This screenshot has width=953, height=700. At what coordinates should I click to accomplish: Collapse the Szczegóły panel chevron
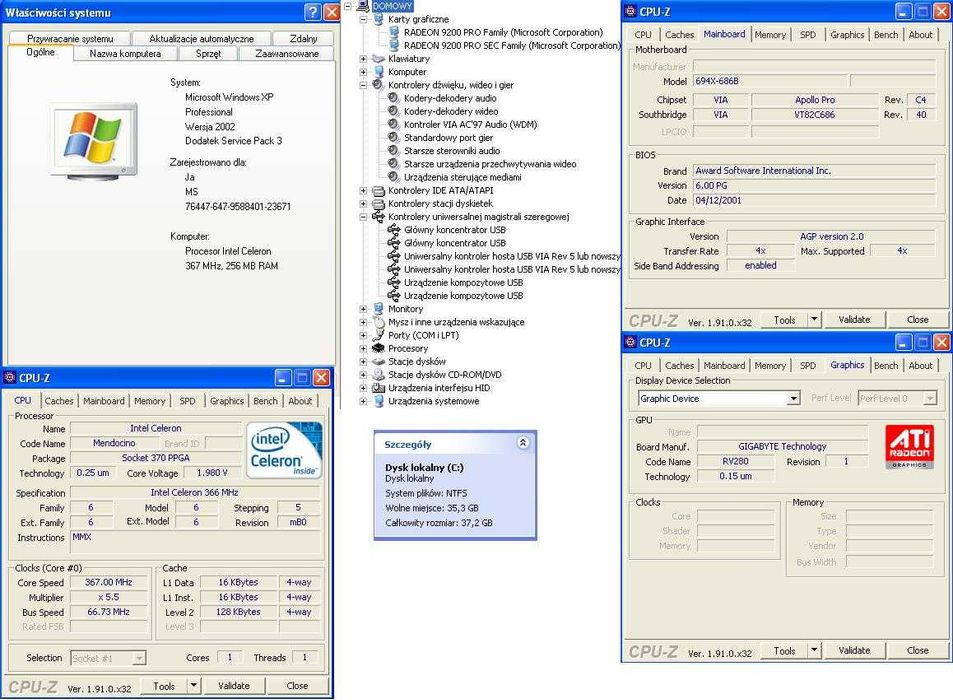(523, 443)
